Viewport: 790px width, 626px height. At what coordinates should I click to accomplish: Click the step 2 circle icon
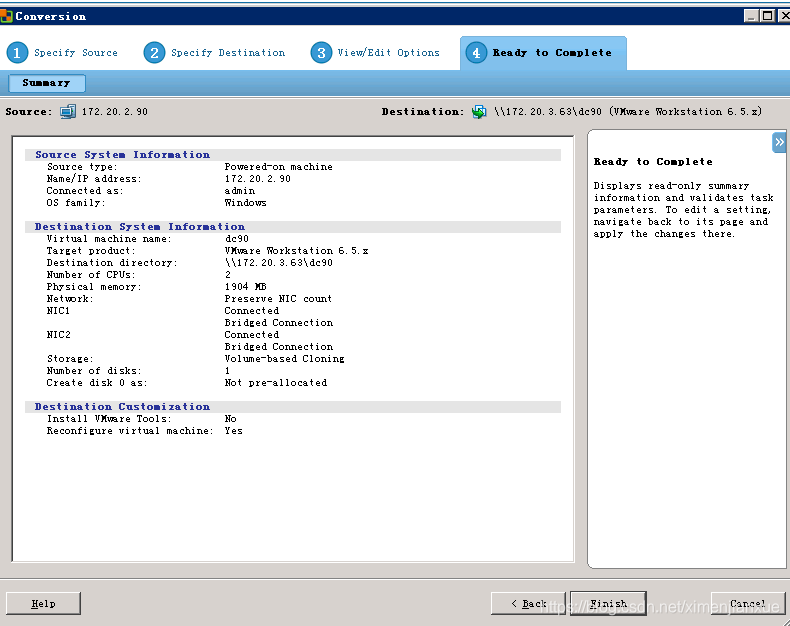[x=154, y=52]
